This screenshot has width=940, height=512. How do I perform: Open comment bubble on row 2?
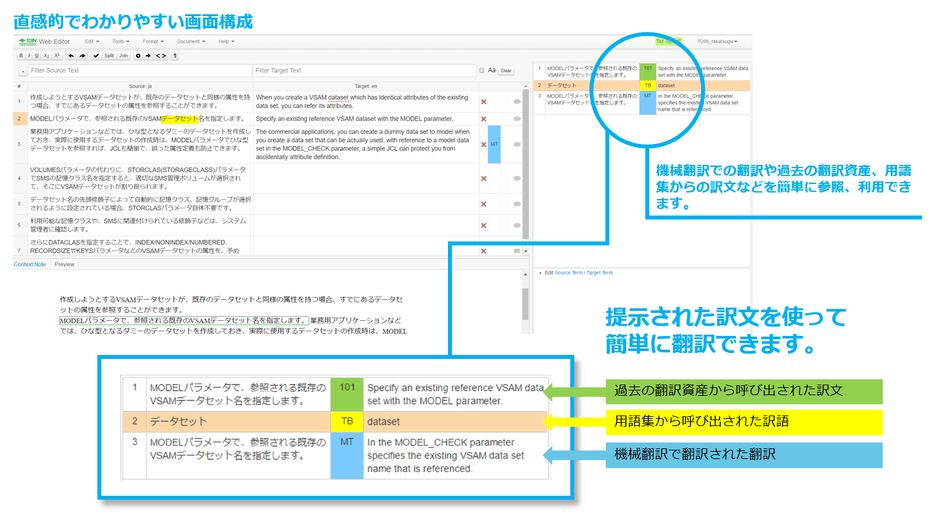click(x=517, y=118)
